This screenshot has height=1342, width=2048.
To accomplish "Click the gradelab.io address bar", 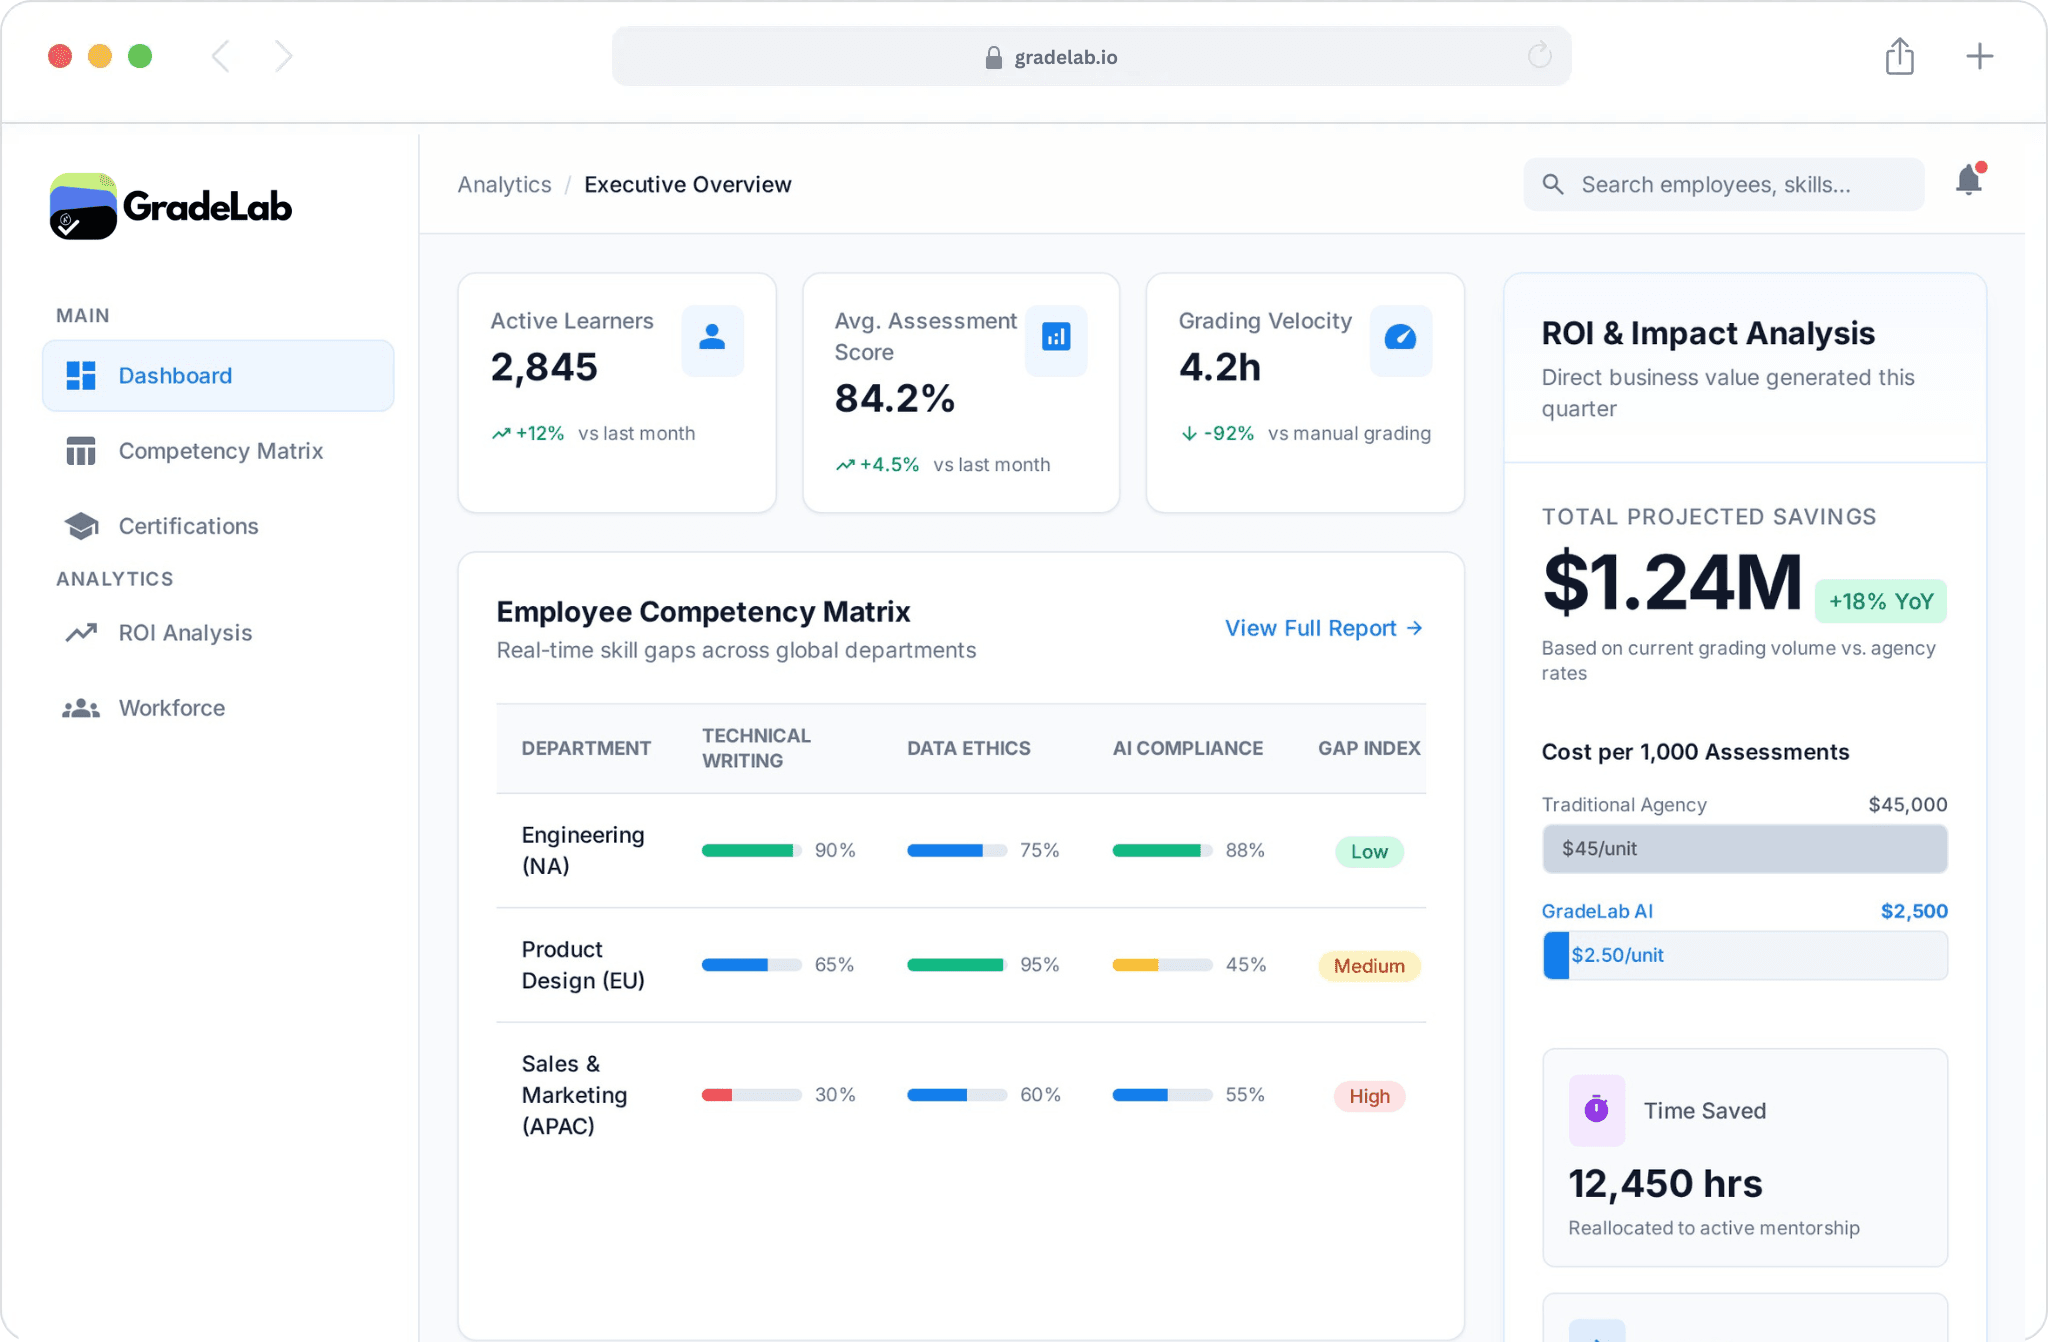I will tap(1091, 56).
